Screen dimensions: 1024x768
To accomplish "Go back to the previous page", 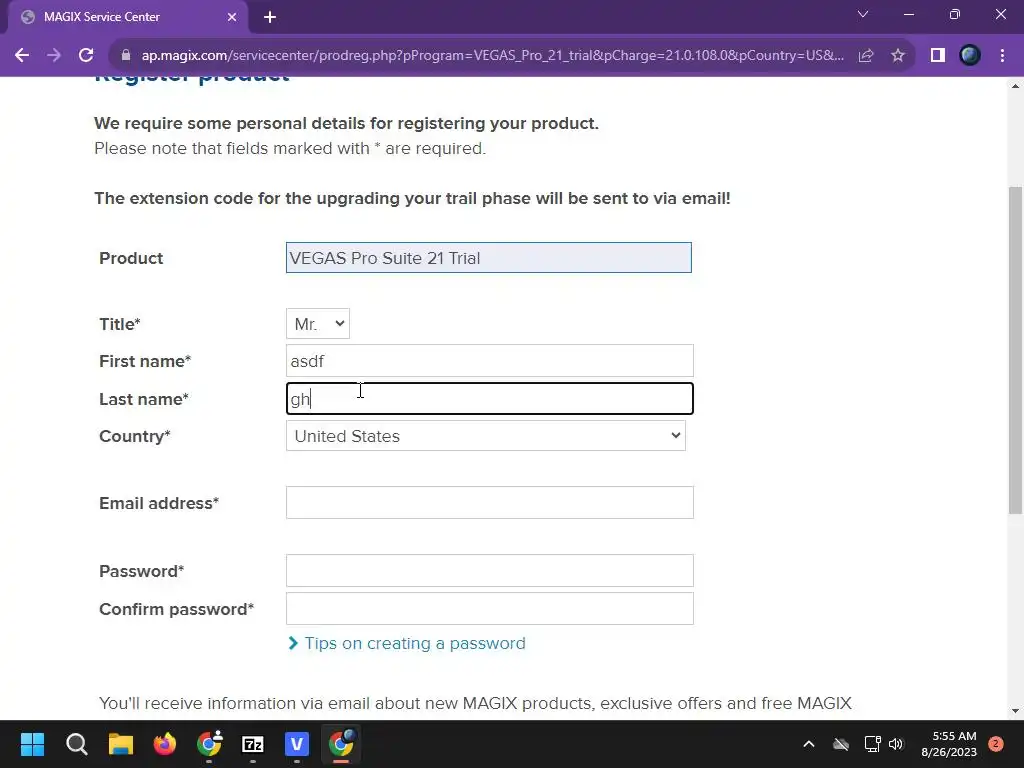I will [x=22, y=56].
